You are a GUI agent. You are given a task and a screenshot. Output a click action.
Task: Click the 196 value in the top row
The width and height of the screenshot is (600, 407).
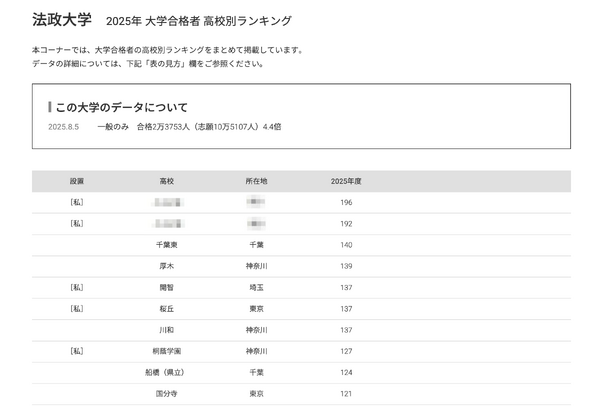[x=346, y=202]
